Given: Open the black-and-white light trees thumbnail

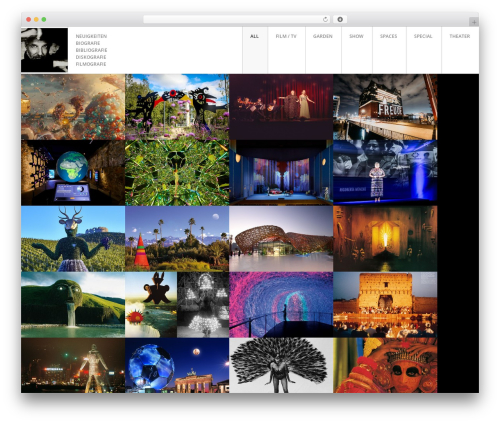Looking at the screenshot, I should tap(203, 305).
